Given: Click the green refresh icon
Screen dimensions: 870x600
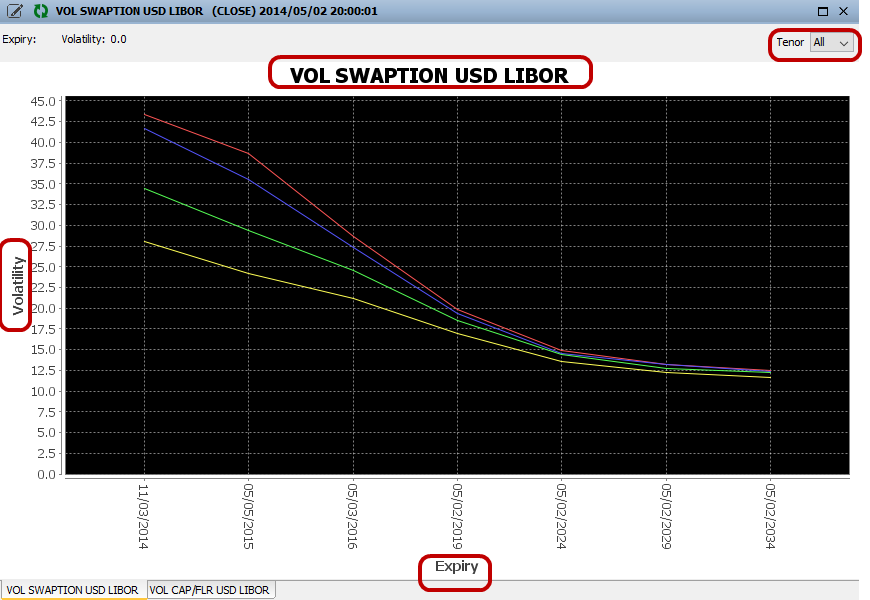Looking at the screenshot, I should pos(41,11).
